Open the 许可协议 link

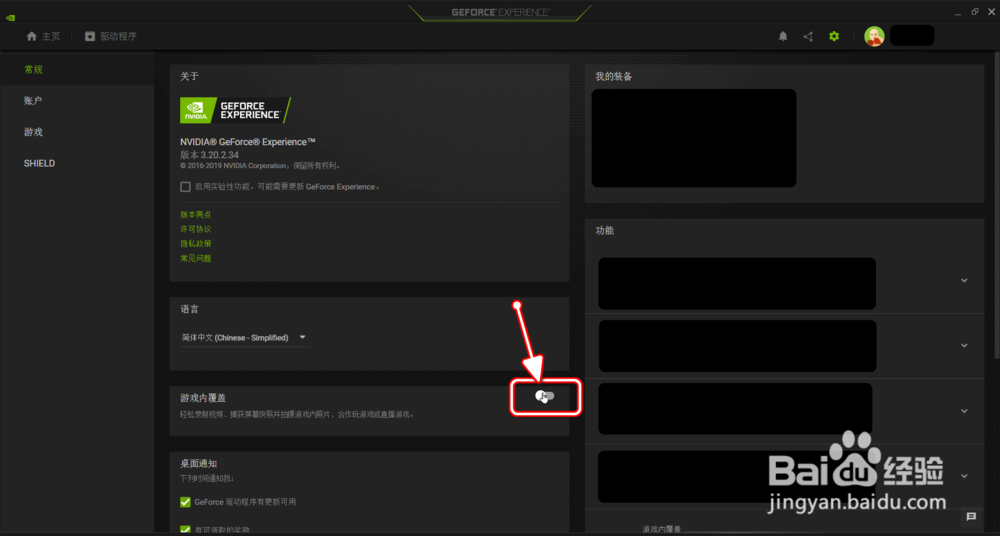point(196,229)
